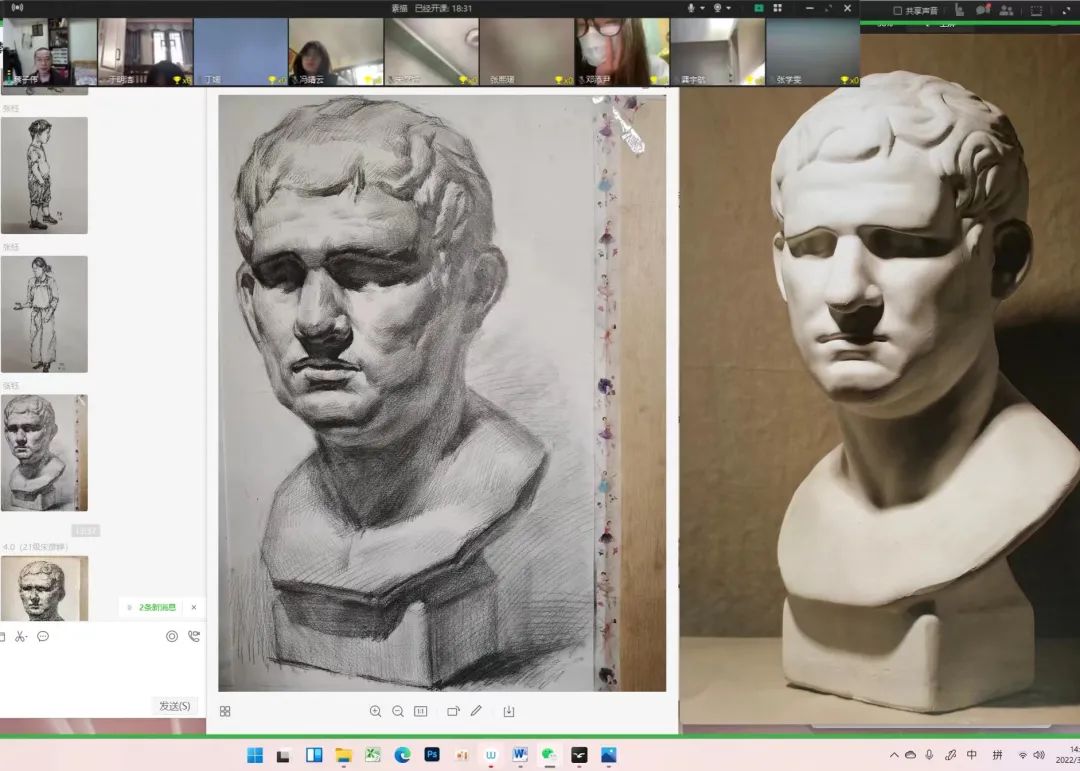This screenshot has width=1080, height=771.
Task: Launch Microsoft Edge from the taskbar
Action: pyautogui.click(x=402, y=755)
